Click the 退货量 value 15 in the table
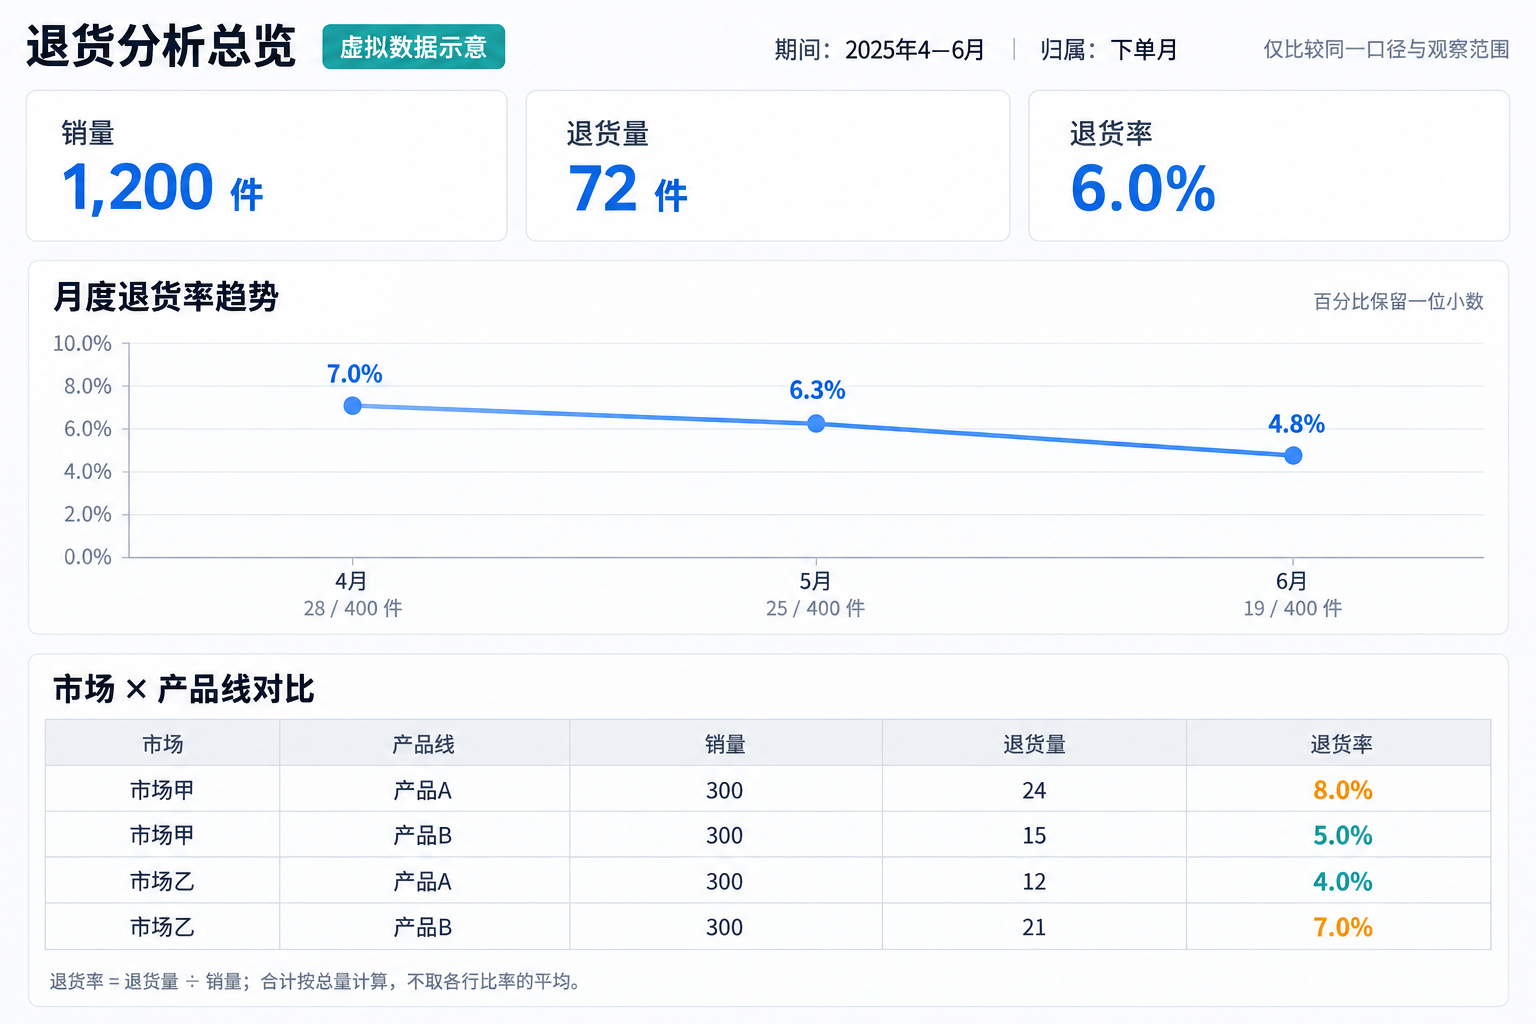The image size is (1536, 1024). point(1034,835)
